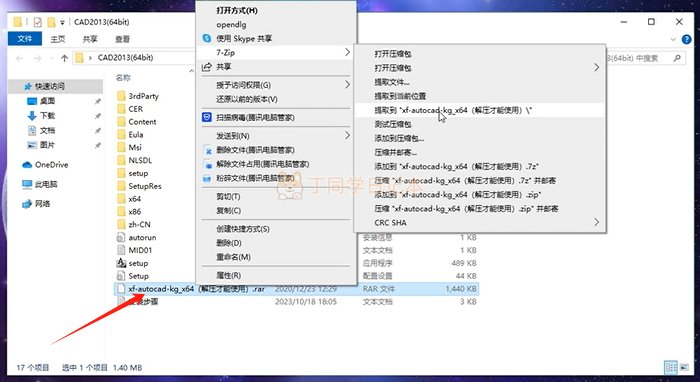Screen dimensions: 700x382
Task: Click the OneDrive cloud icon
Action: pos(27,165)
